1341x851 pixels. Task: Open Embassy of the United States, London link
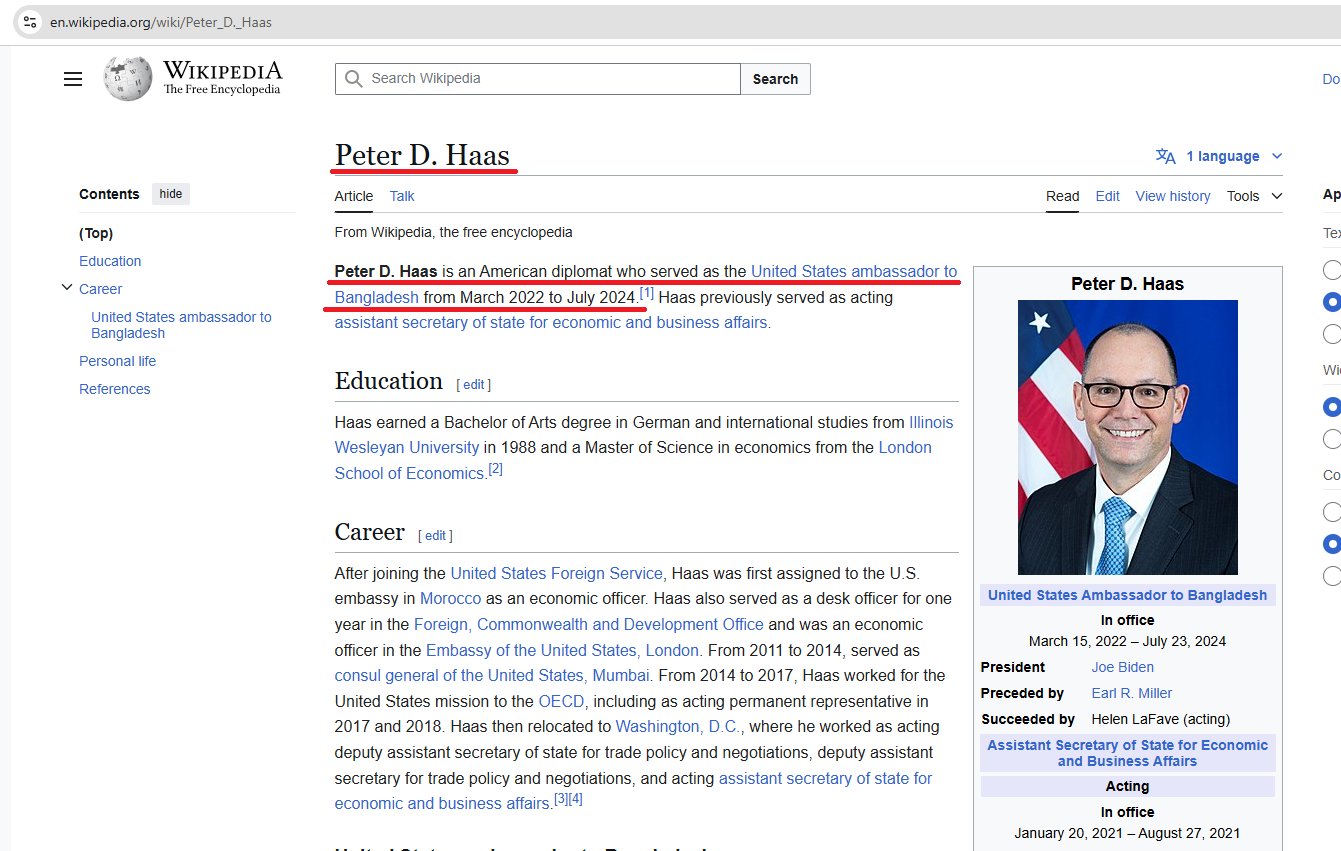(564, 650)
